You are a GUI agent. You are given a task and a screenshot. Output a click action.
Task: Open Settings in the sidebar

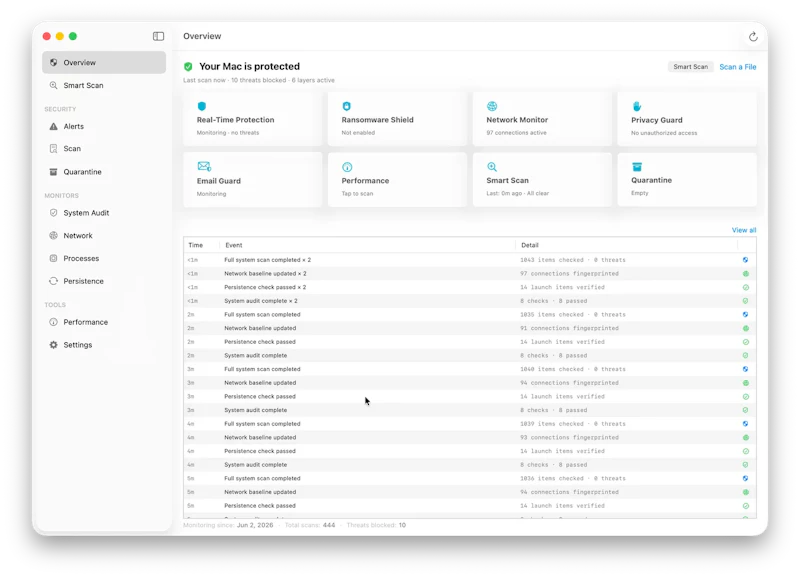[104, 345]
